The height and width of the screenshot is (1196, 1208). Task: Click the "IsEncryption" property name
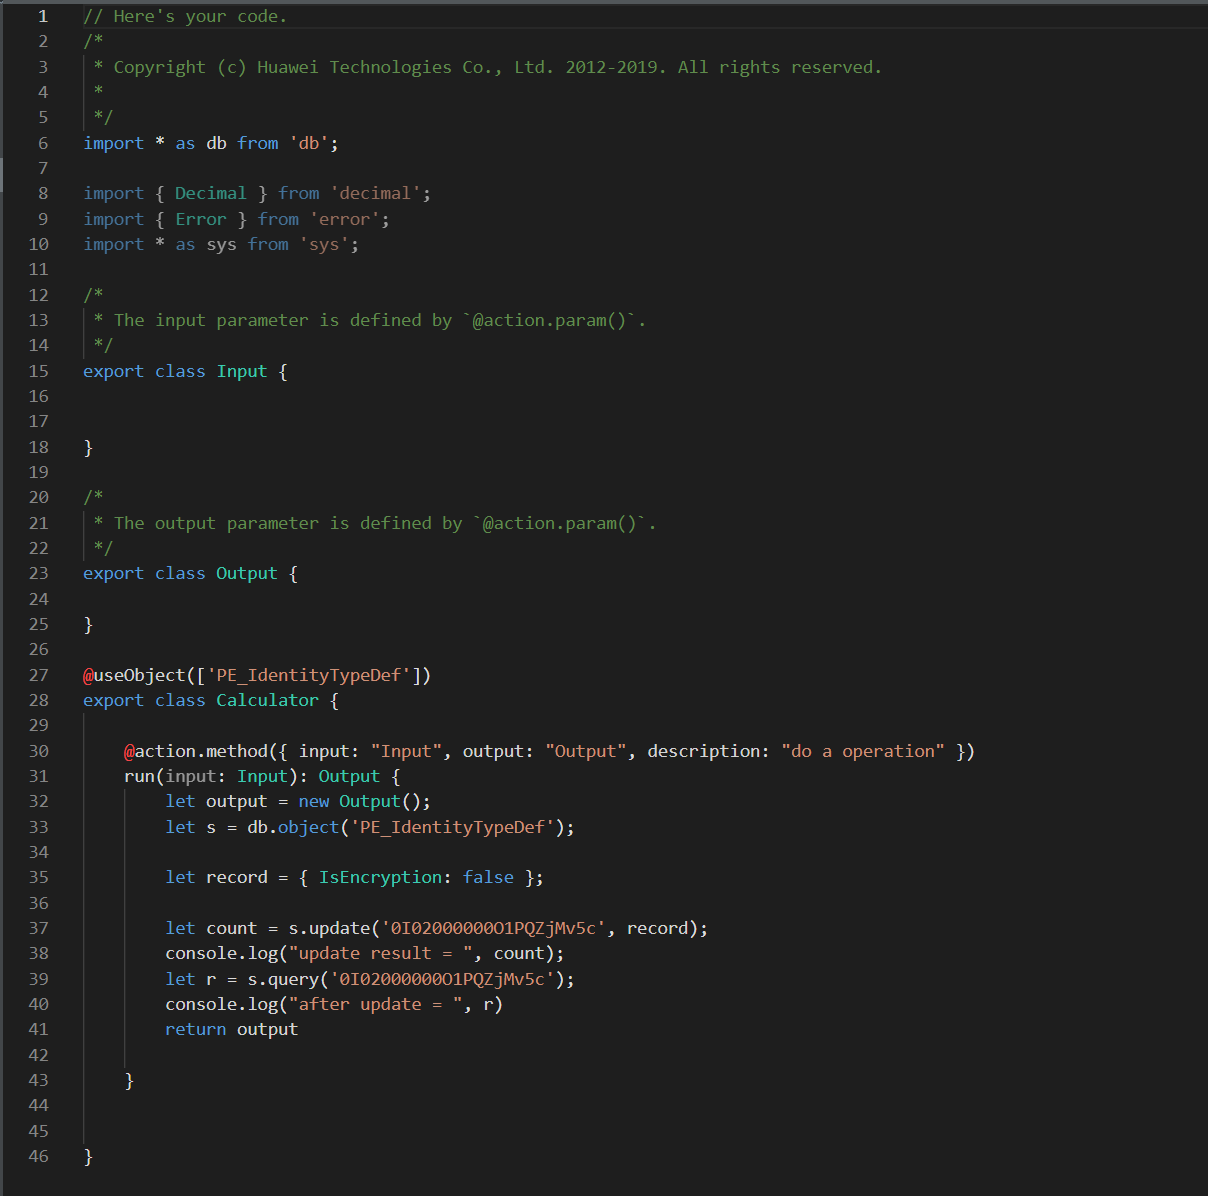(x=381, y=877)
